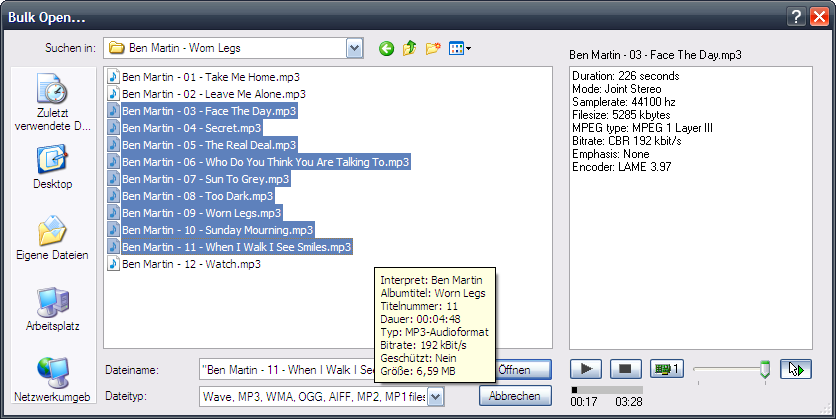836x419 pixels.
Task: Click music icon of '08 - Too Dark.mp3'
Action: (x=113, y=196)
